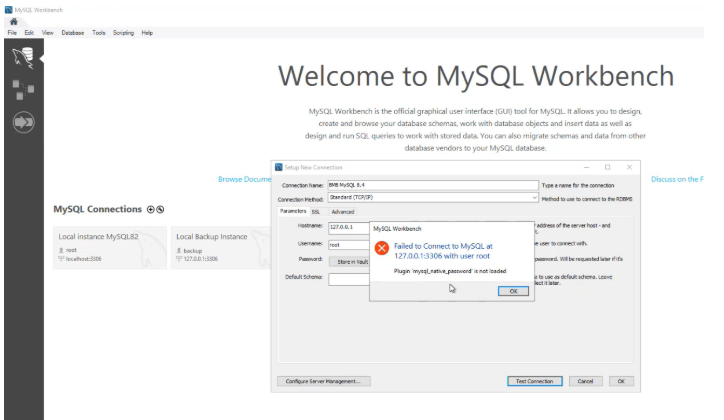Screen dimensions: 724x420
Task: Click the Setup New Connection window icon
Action: coord(278,167)
